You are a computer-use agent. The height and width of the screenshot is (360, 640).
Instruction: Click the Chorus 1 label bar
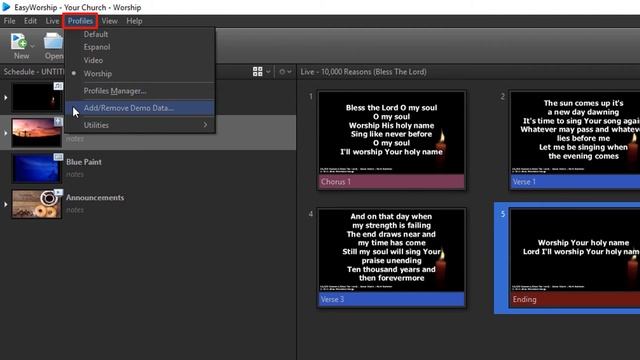[391, 182]
